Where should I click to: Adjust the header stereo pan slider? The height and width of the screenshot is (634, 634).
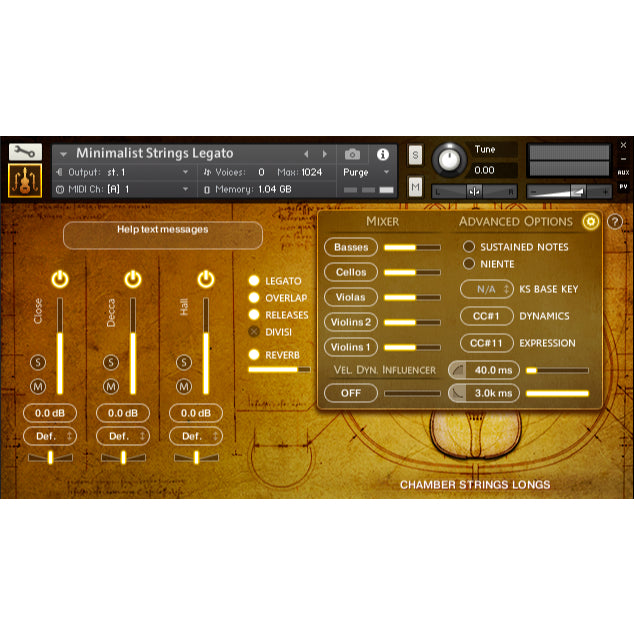[475, 192]
